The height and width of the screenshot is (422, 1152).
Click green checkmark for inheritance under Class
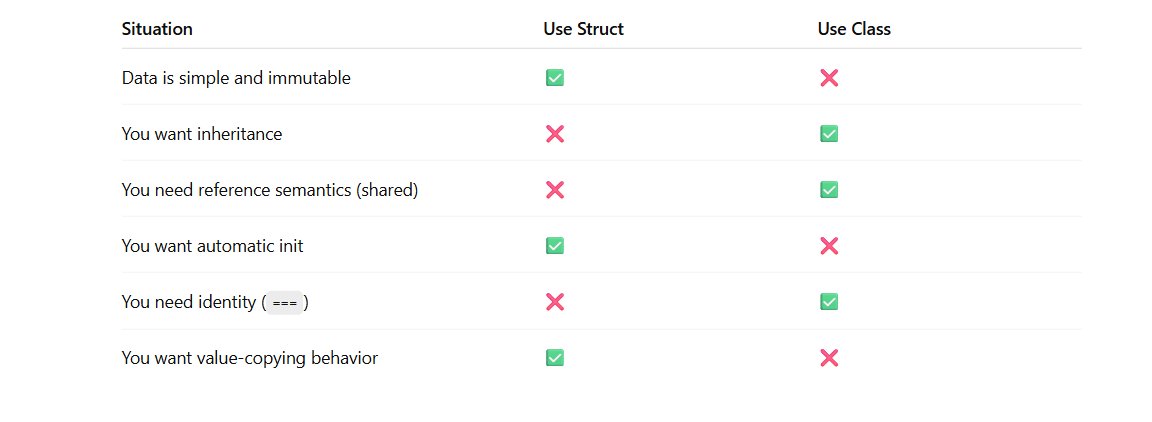tap(829, 134)
